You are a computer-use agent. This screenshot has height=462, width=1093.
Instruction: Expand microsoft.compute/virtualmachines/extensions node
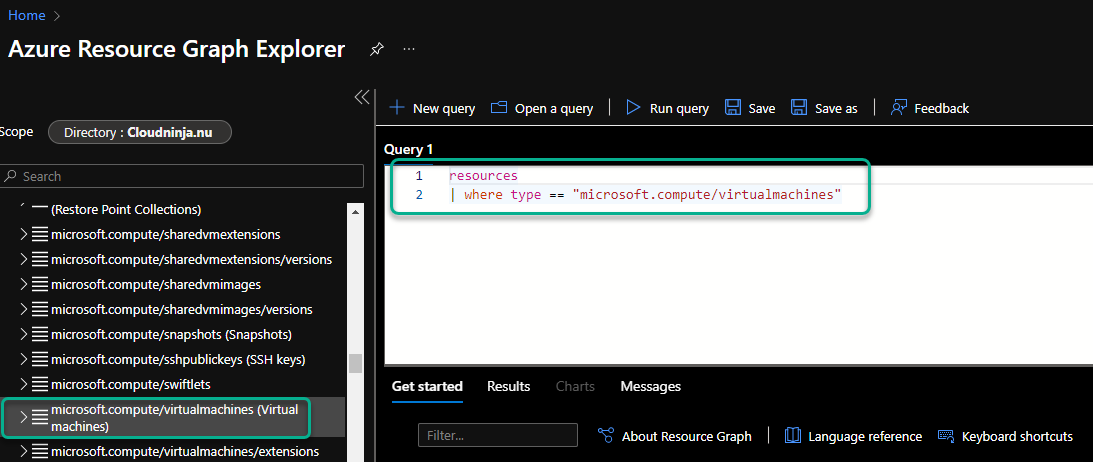pyautogui.click(x=24, y=451)
